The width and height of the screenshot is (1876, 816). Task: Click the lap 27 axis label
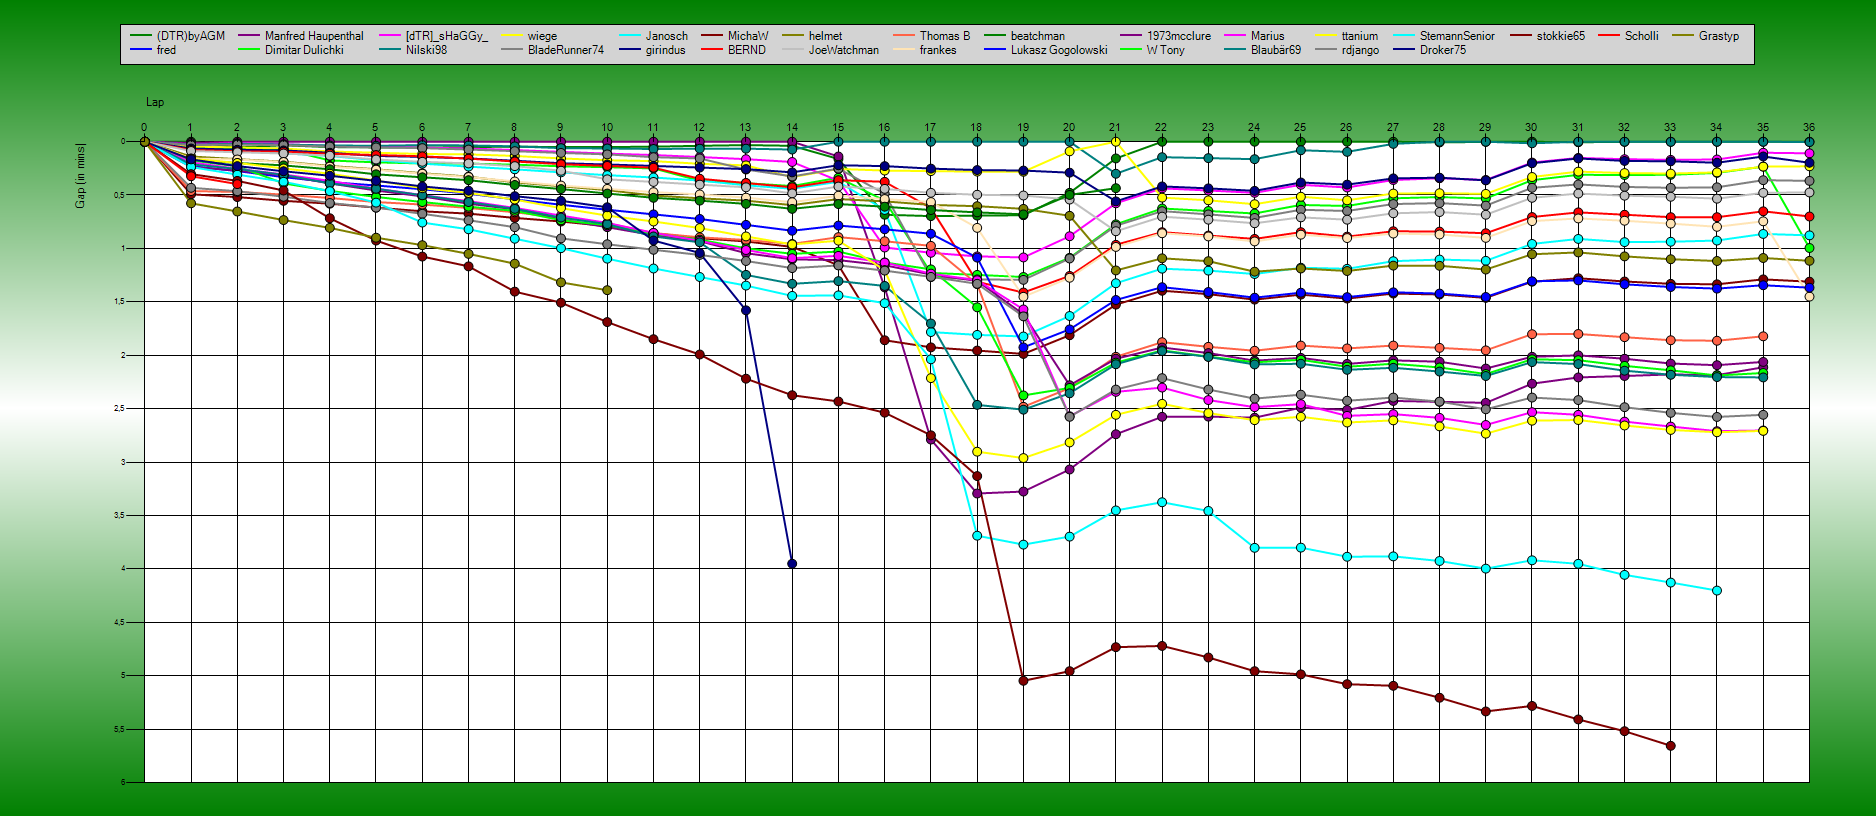[x=1392, y=128]
